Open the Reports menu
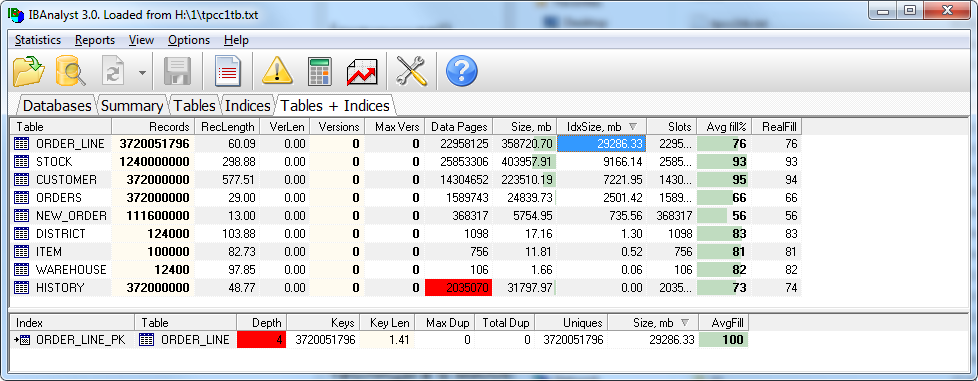978x381 pixels. coord(95,40)
